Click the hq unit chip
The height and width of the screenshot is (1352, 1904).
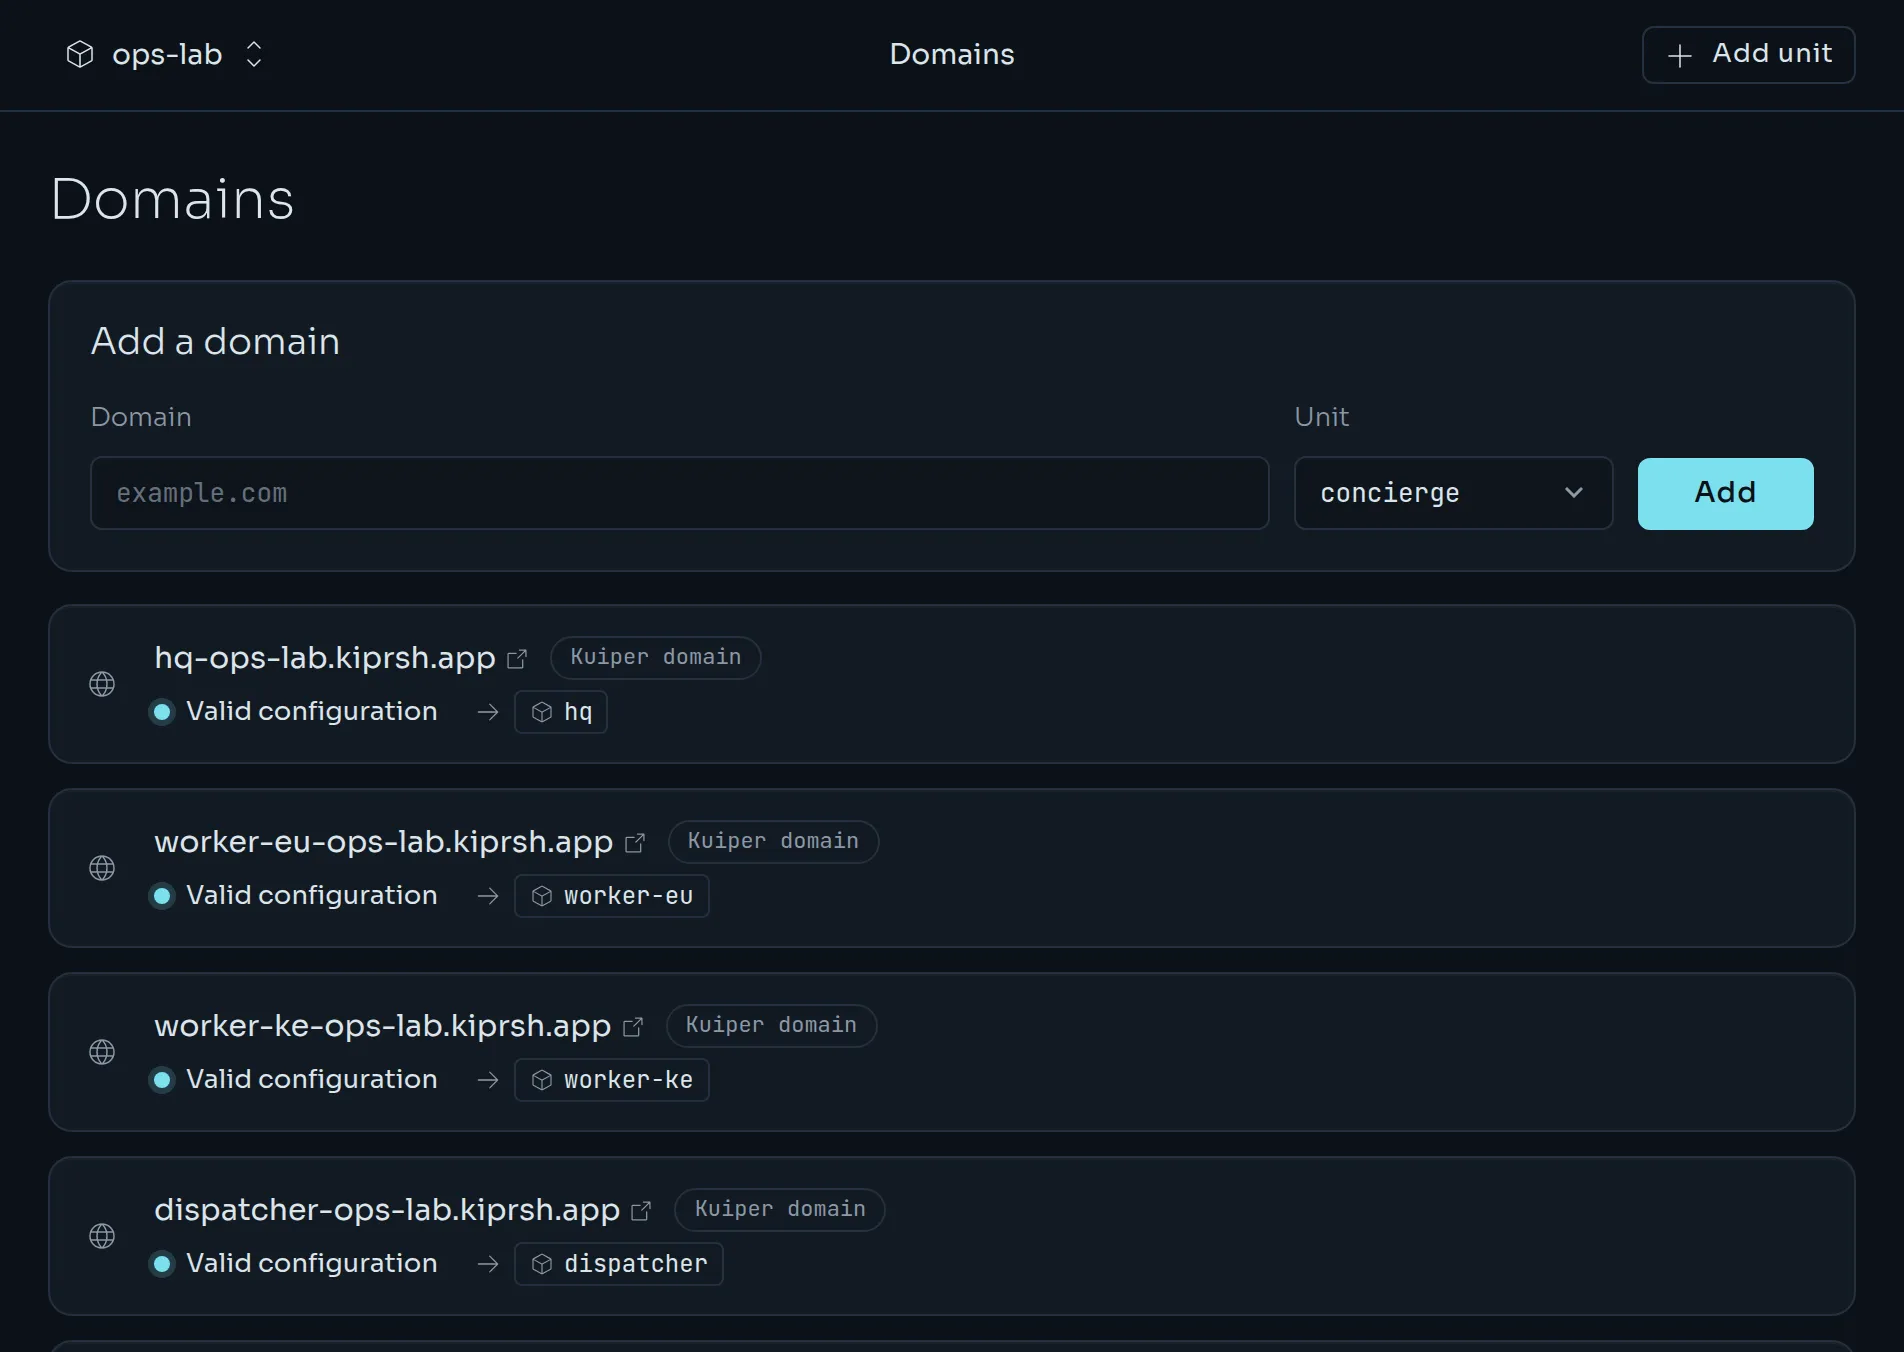(x=561, y=712)
